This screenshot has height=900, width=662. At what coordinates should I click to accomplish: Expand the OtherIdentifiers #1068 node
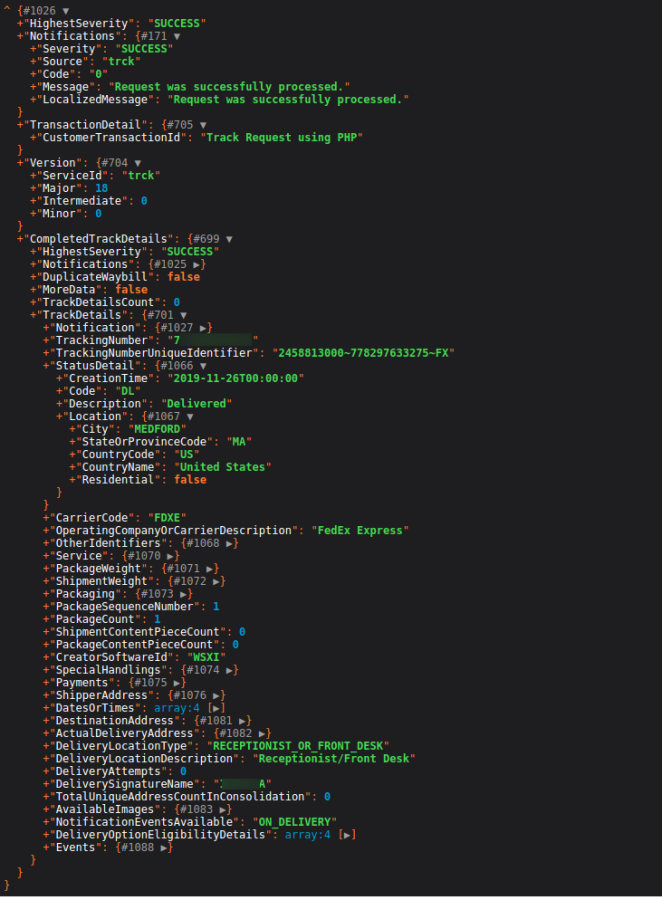point(231,543)
